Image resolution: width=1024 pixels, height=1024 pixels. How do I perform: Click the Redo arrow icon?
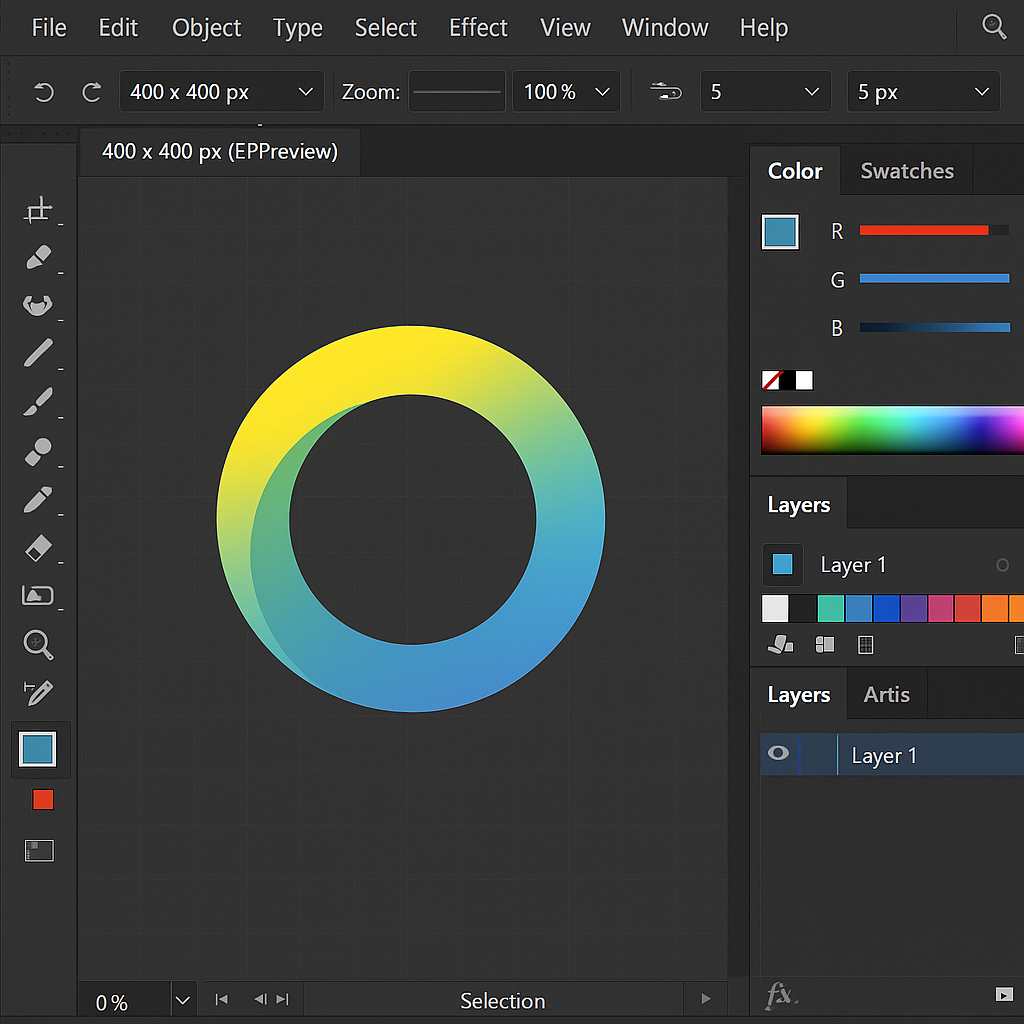click(x=91, y=93)
